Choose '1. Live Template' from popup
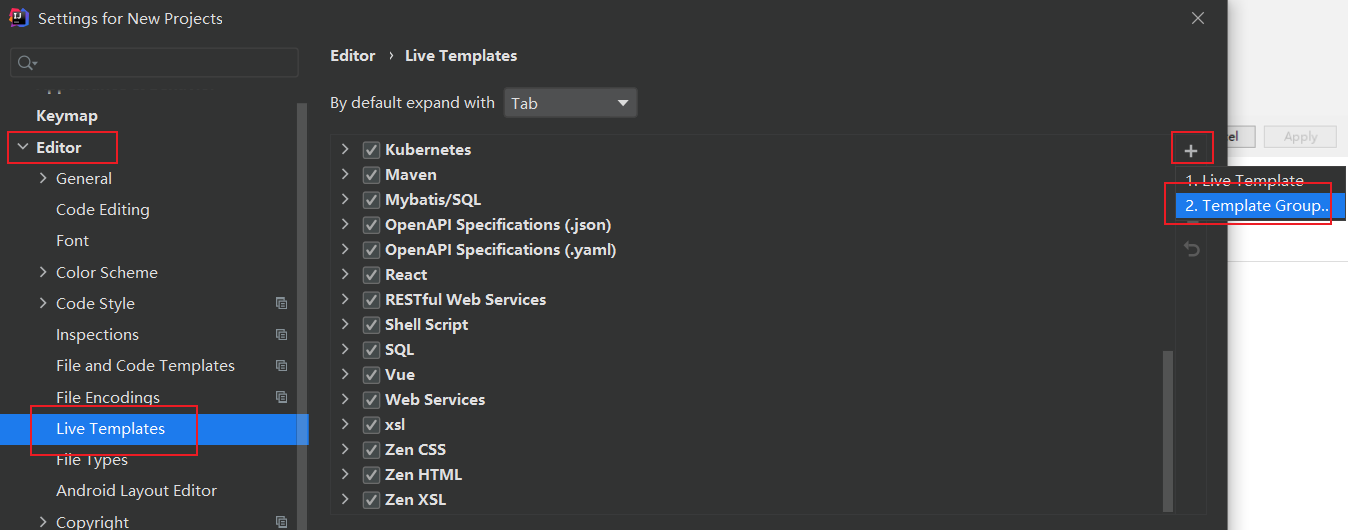This screenshot has width=1348, height=530. pyautogui.click(x=1244, y=181)
